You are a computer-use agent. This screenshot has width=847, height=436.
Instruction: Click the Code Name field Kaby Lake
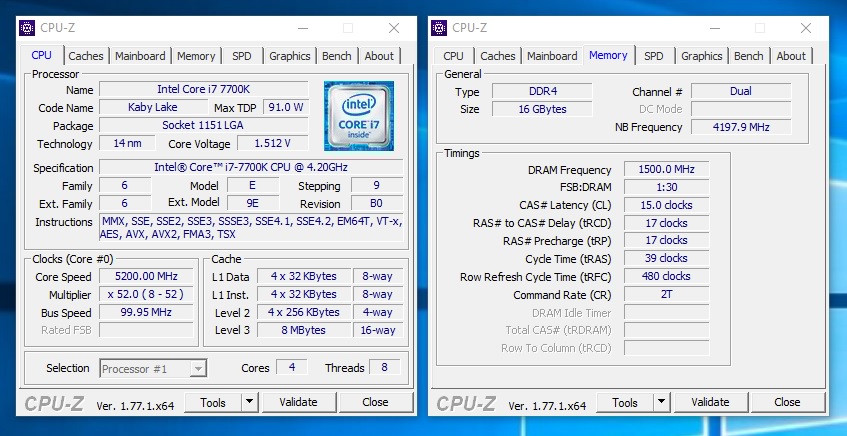coord(152,107)
